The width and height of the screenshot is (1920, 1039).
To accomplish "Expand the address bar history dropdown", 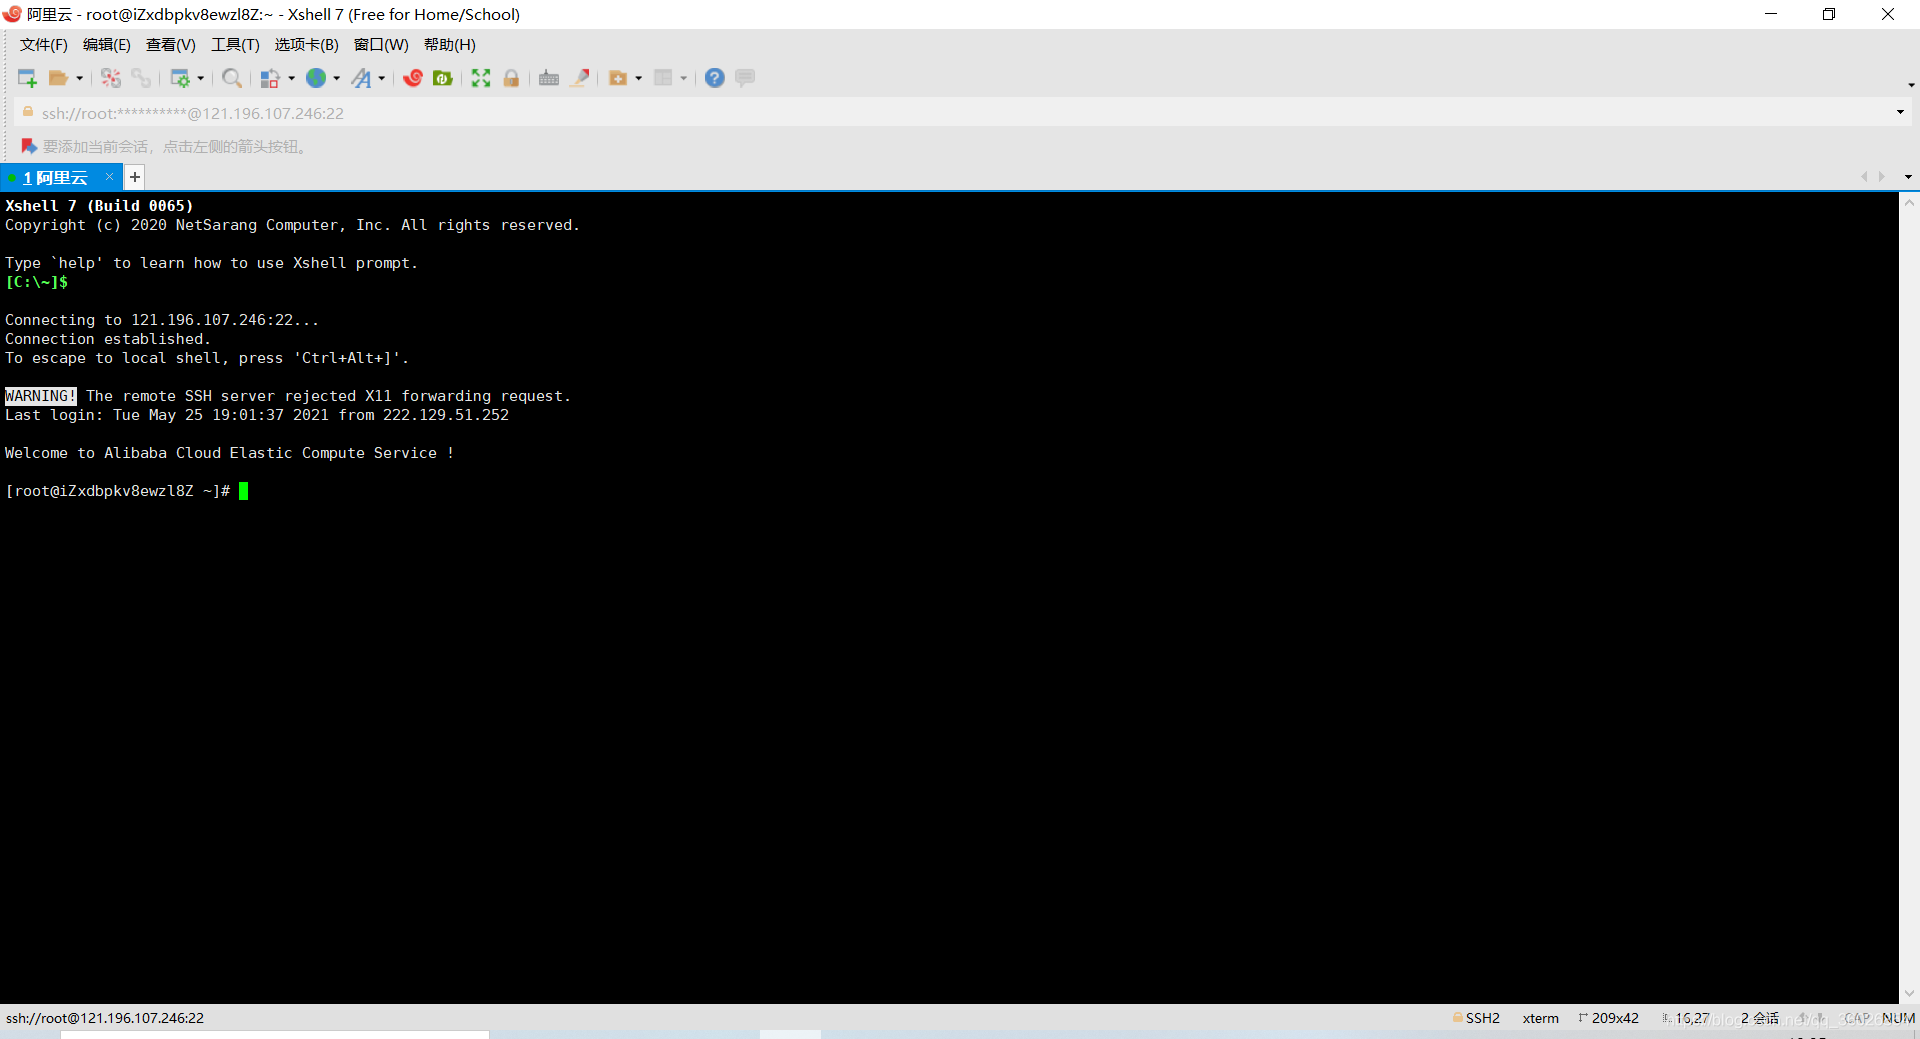I will 1900,112.
